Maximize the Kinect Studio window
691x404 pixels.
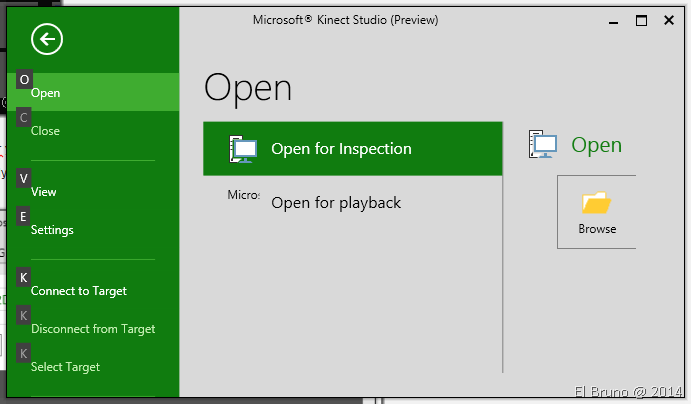tap(641, 20)
